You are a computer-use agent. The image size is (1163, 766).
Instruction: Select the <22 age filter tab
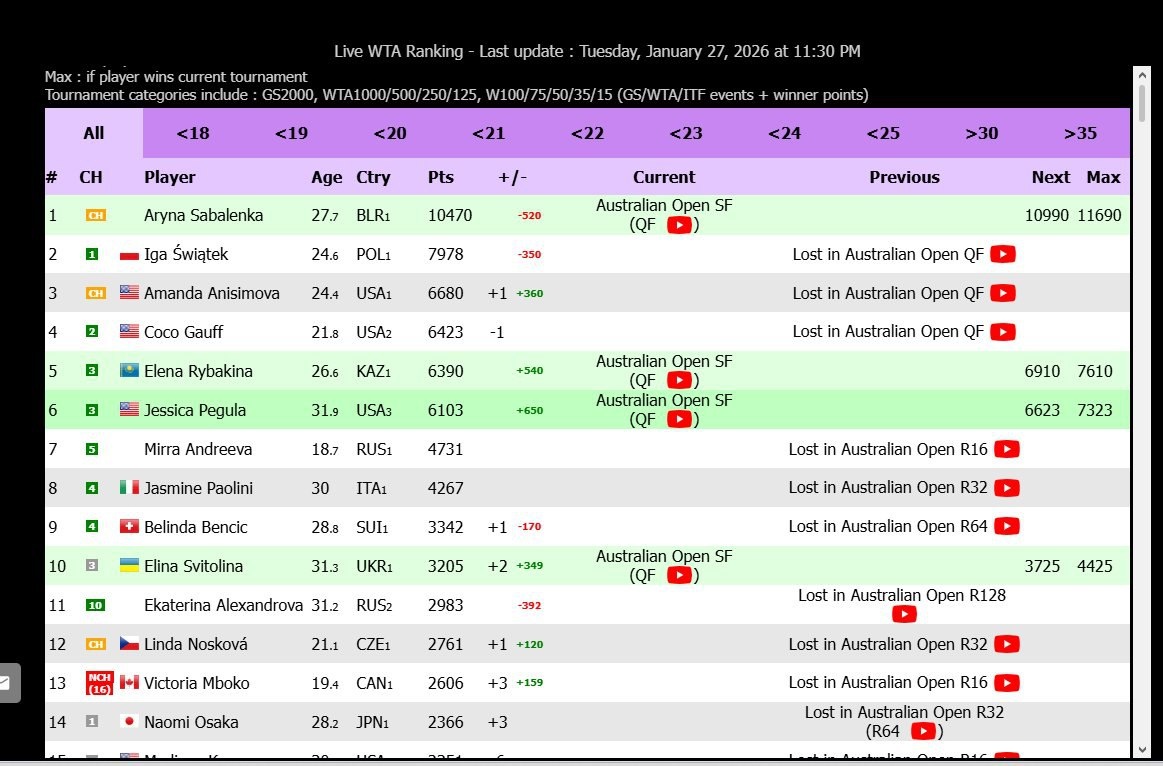coord(587,133)
